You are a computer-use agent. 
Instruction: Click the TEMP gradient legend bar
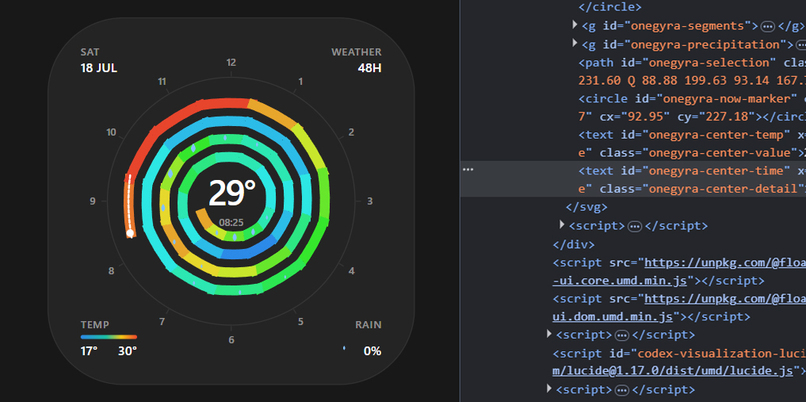109,337
